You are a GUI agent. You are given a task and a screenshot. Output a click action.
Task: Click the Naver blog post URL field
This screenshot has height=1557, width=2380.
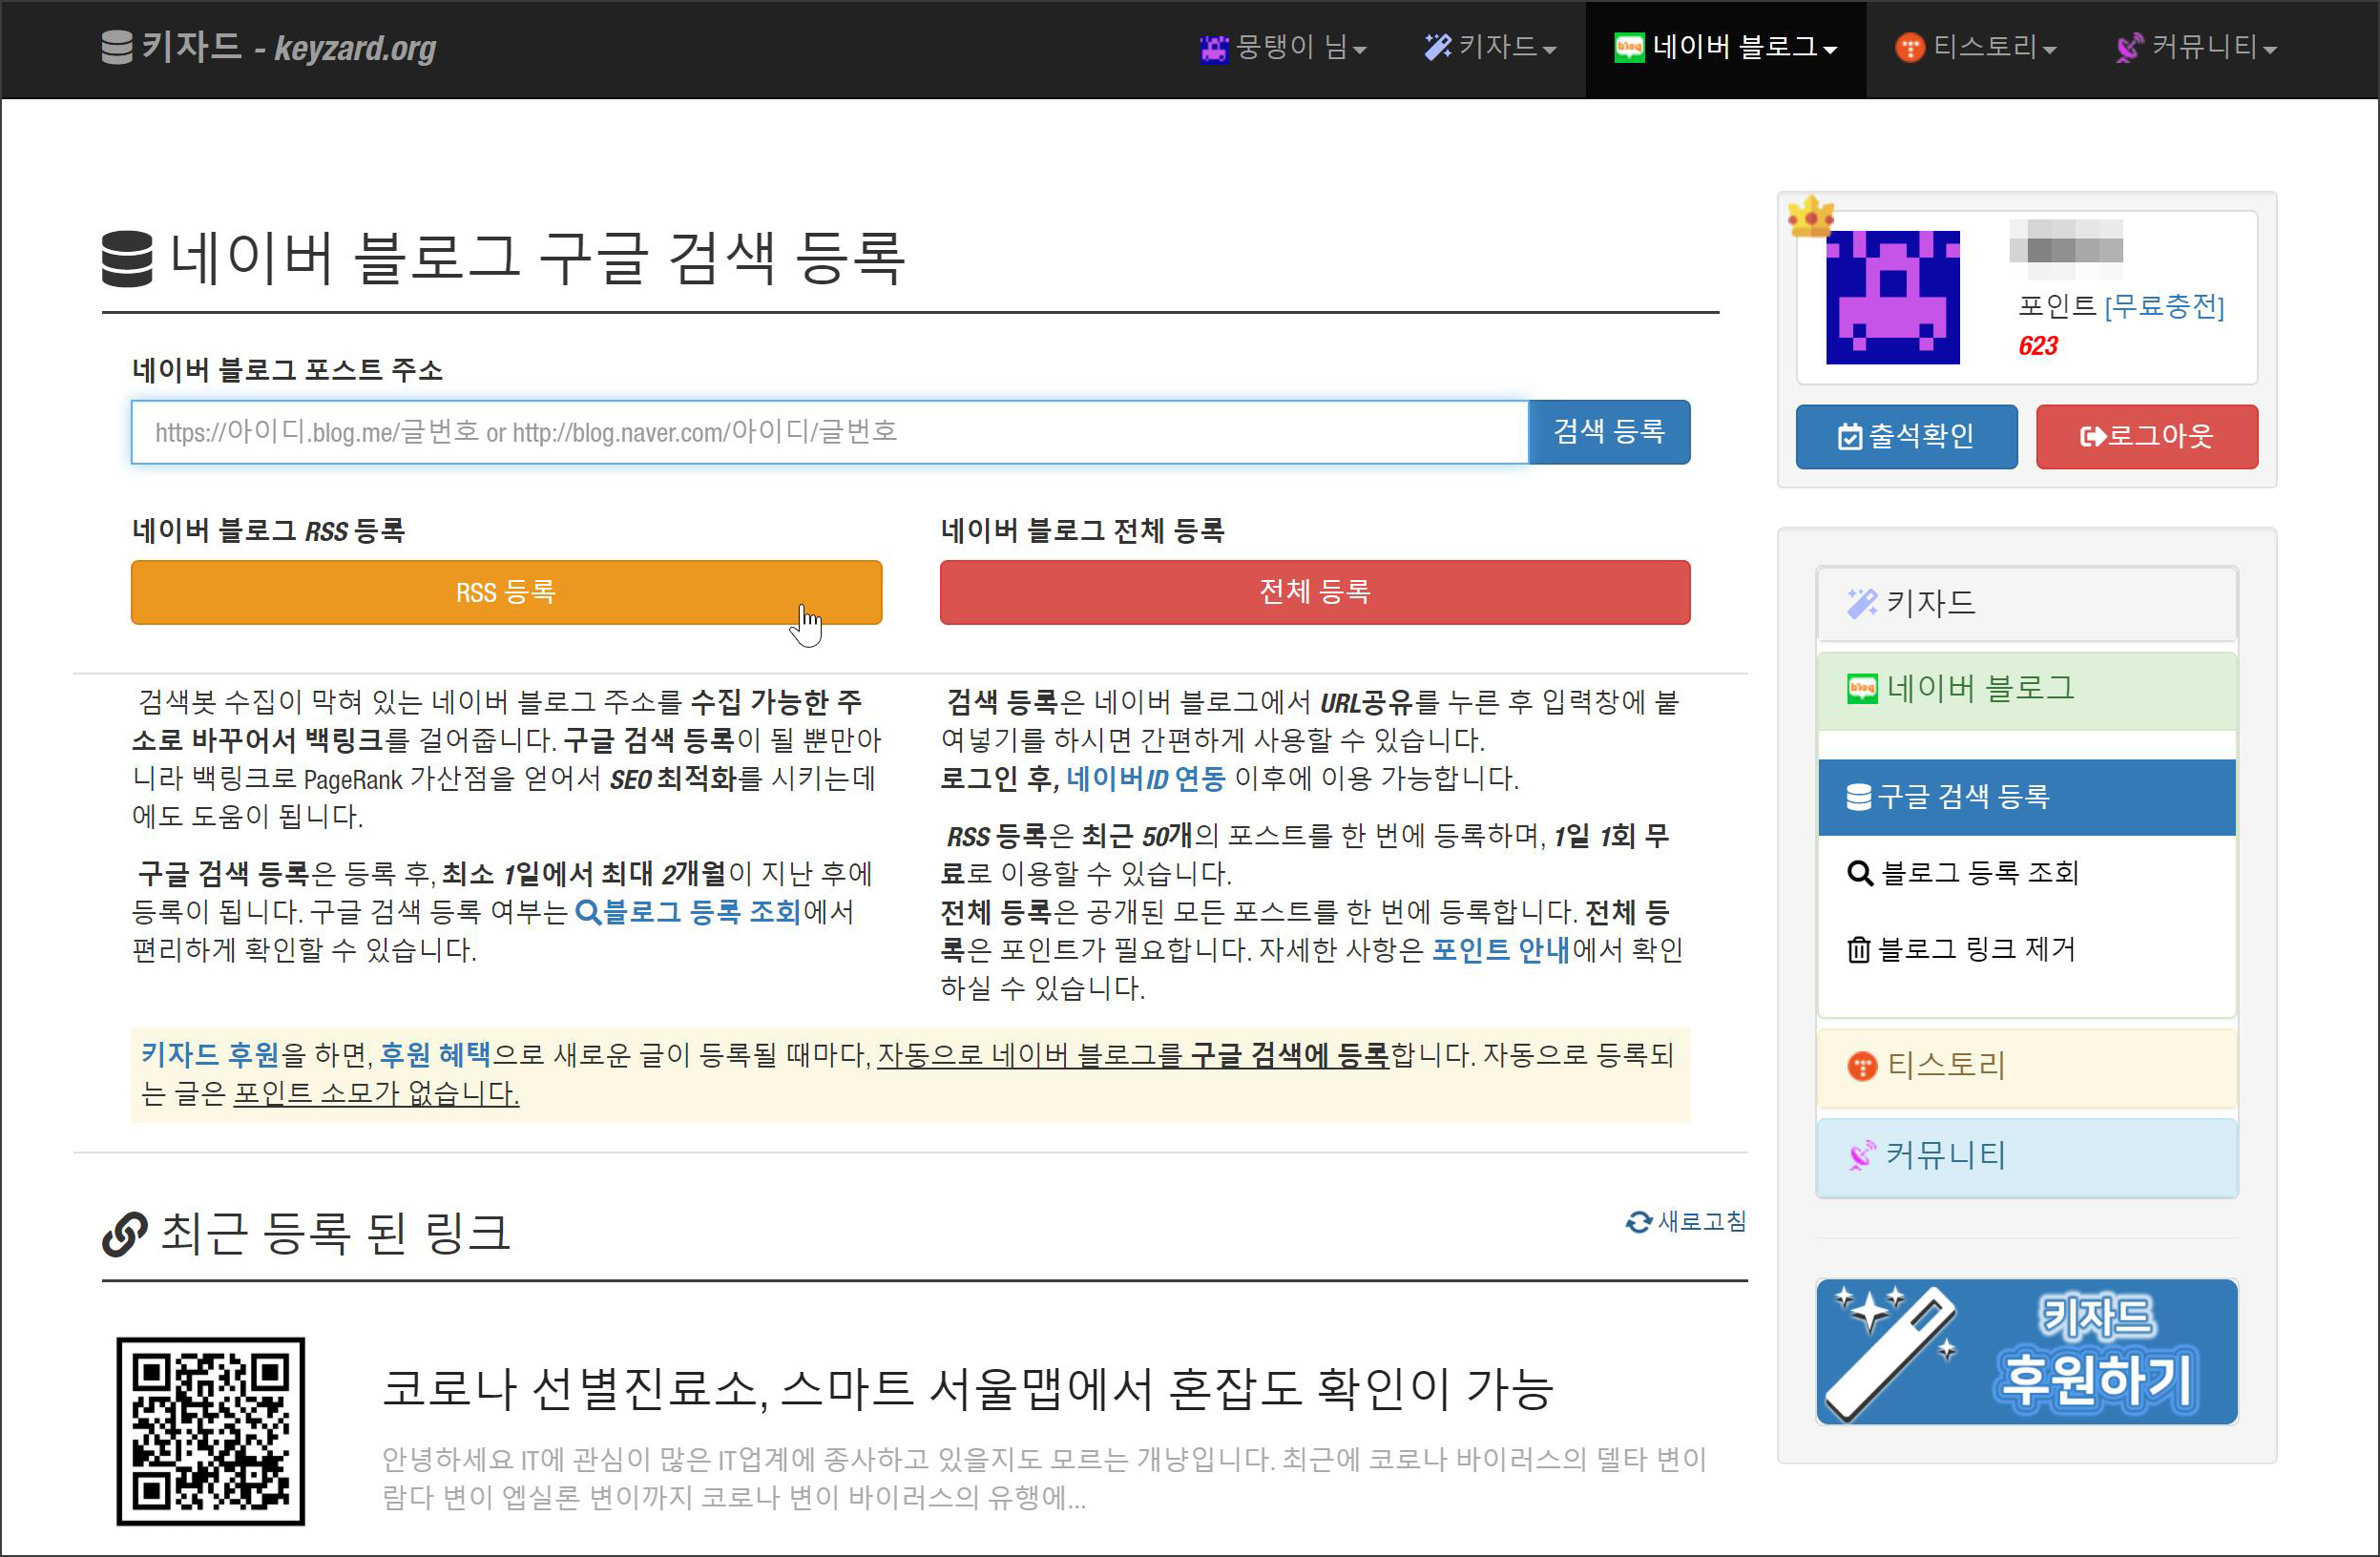click(x=828, y=432)
